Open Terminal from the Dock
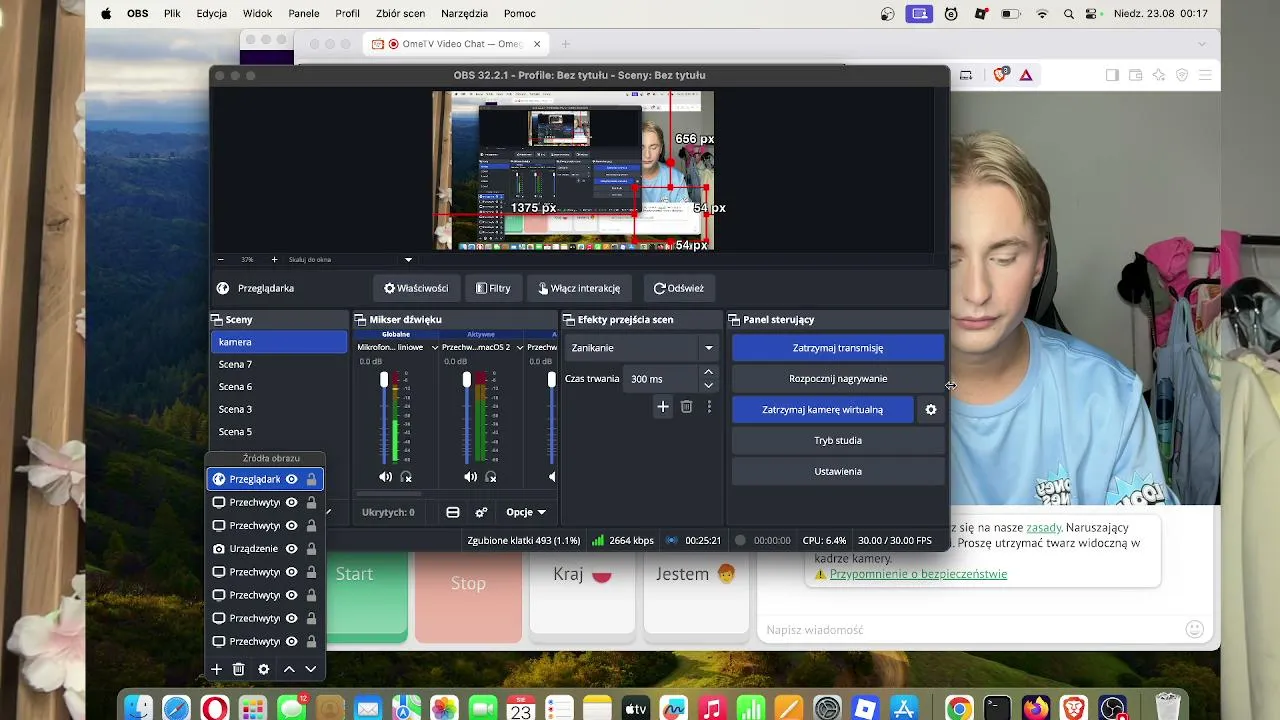The height and width of the screenshot is (720, 1280). pyautogui.click(x=997, y=708)
